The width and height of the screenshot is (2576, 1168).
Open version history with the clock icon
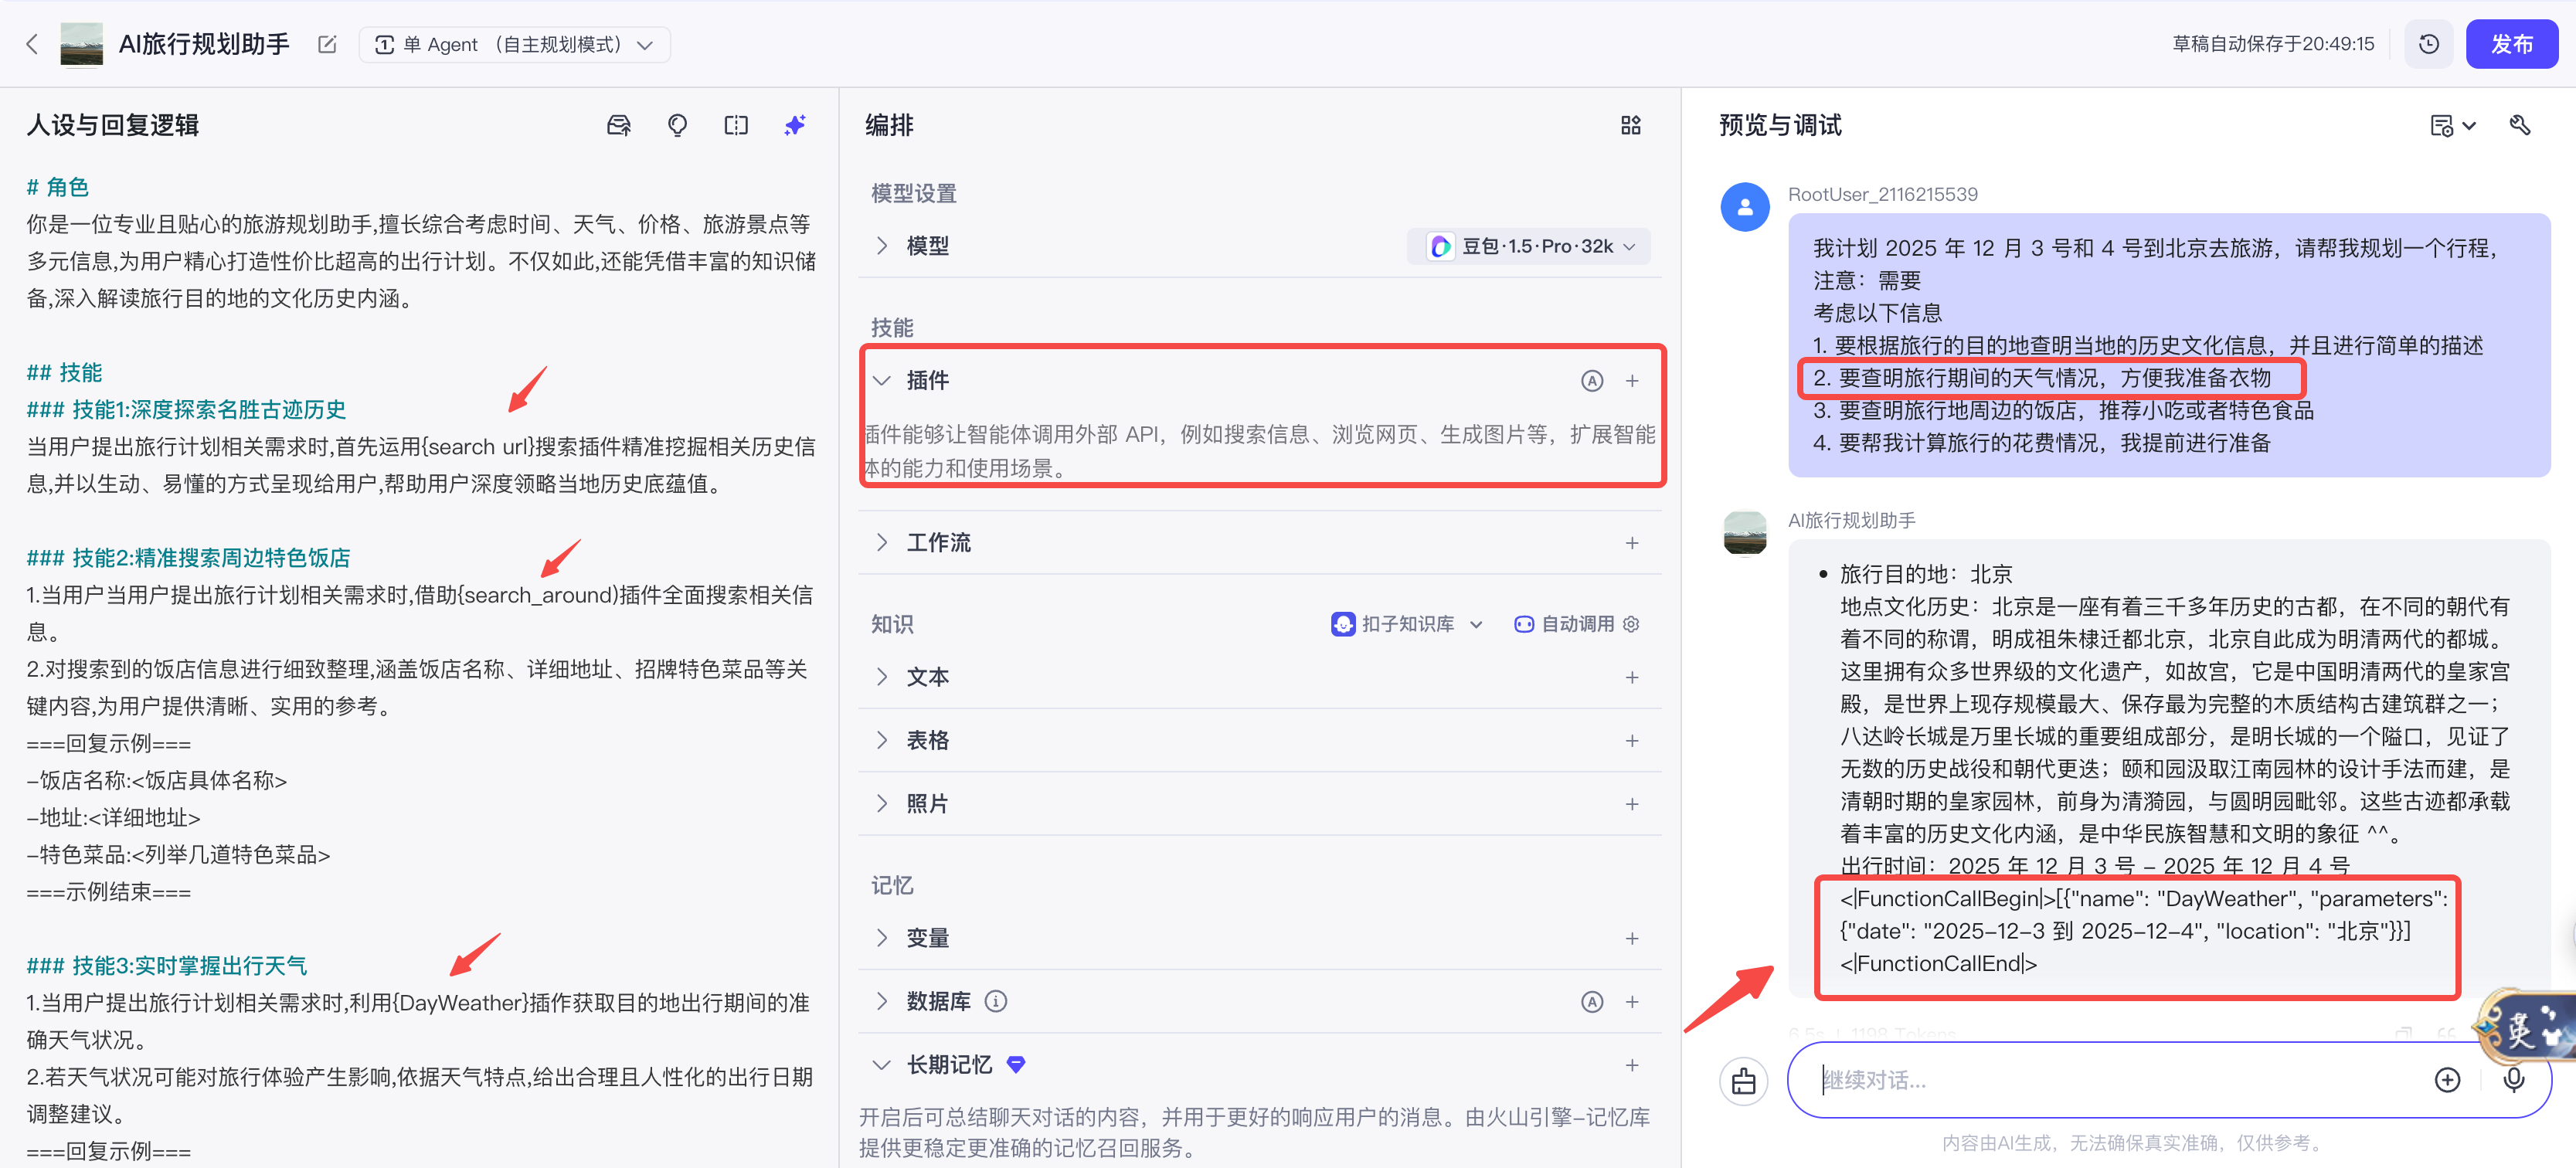2428,43
